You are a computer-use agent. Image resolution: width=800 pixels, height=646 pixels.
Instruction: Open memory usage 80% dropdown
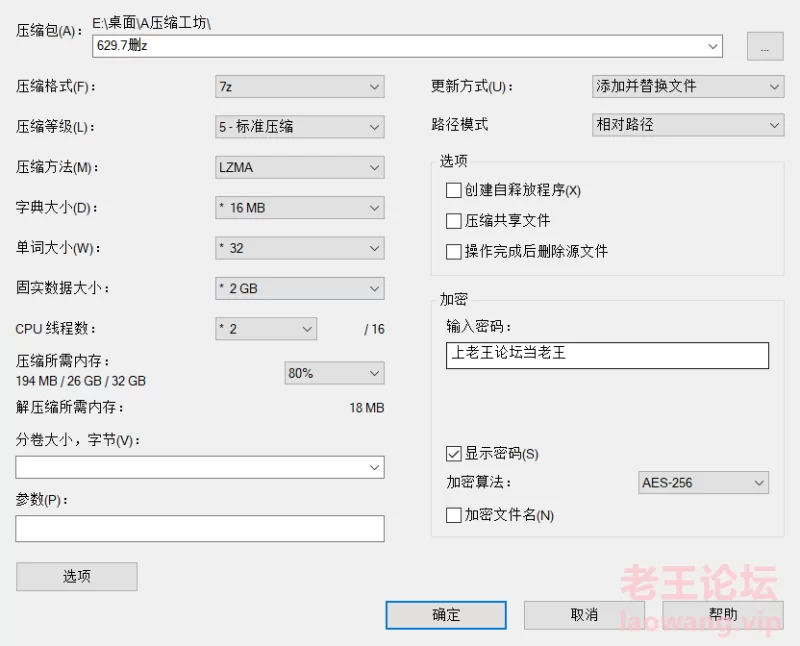tap(334, 373)
